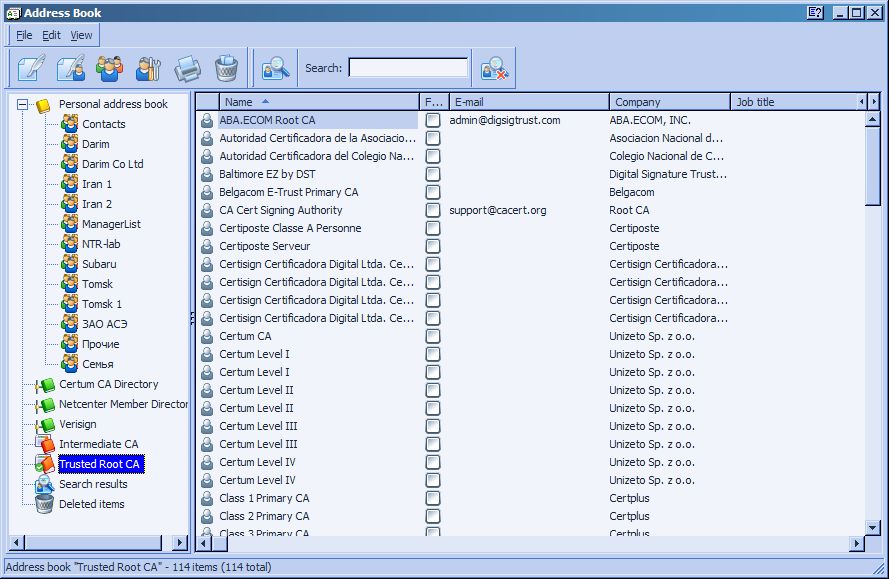
Task: Click the Search results folder icon
Action: pyautogui.click(x=45, y=484)
